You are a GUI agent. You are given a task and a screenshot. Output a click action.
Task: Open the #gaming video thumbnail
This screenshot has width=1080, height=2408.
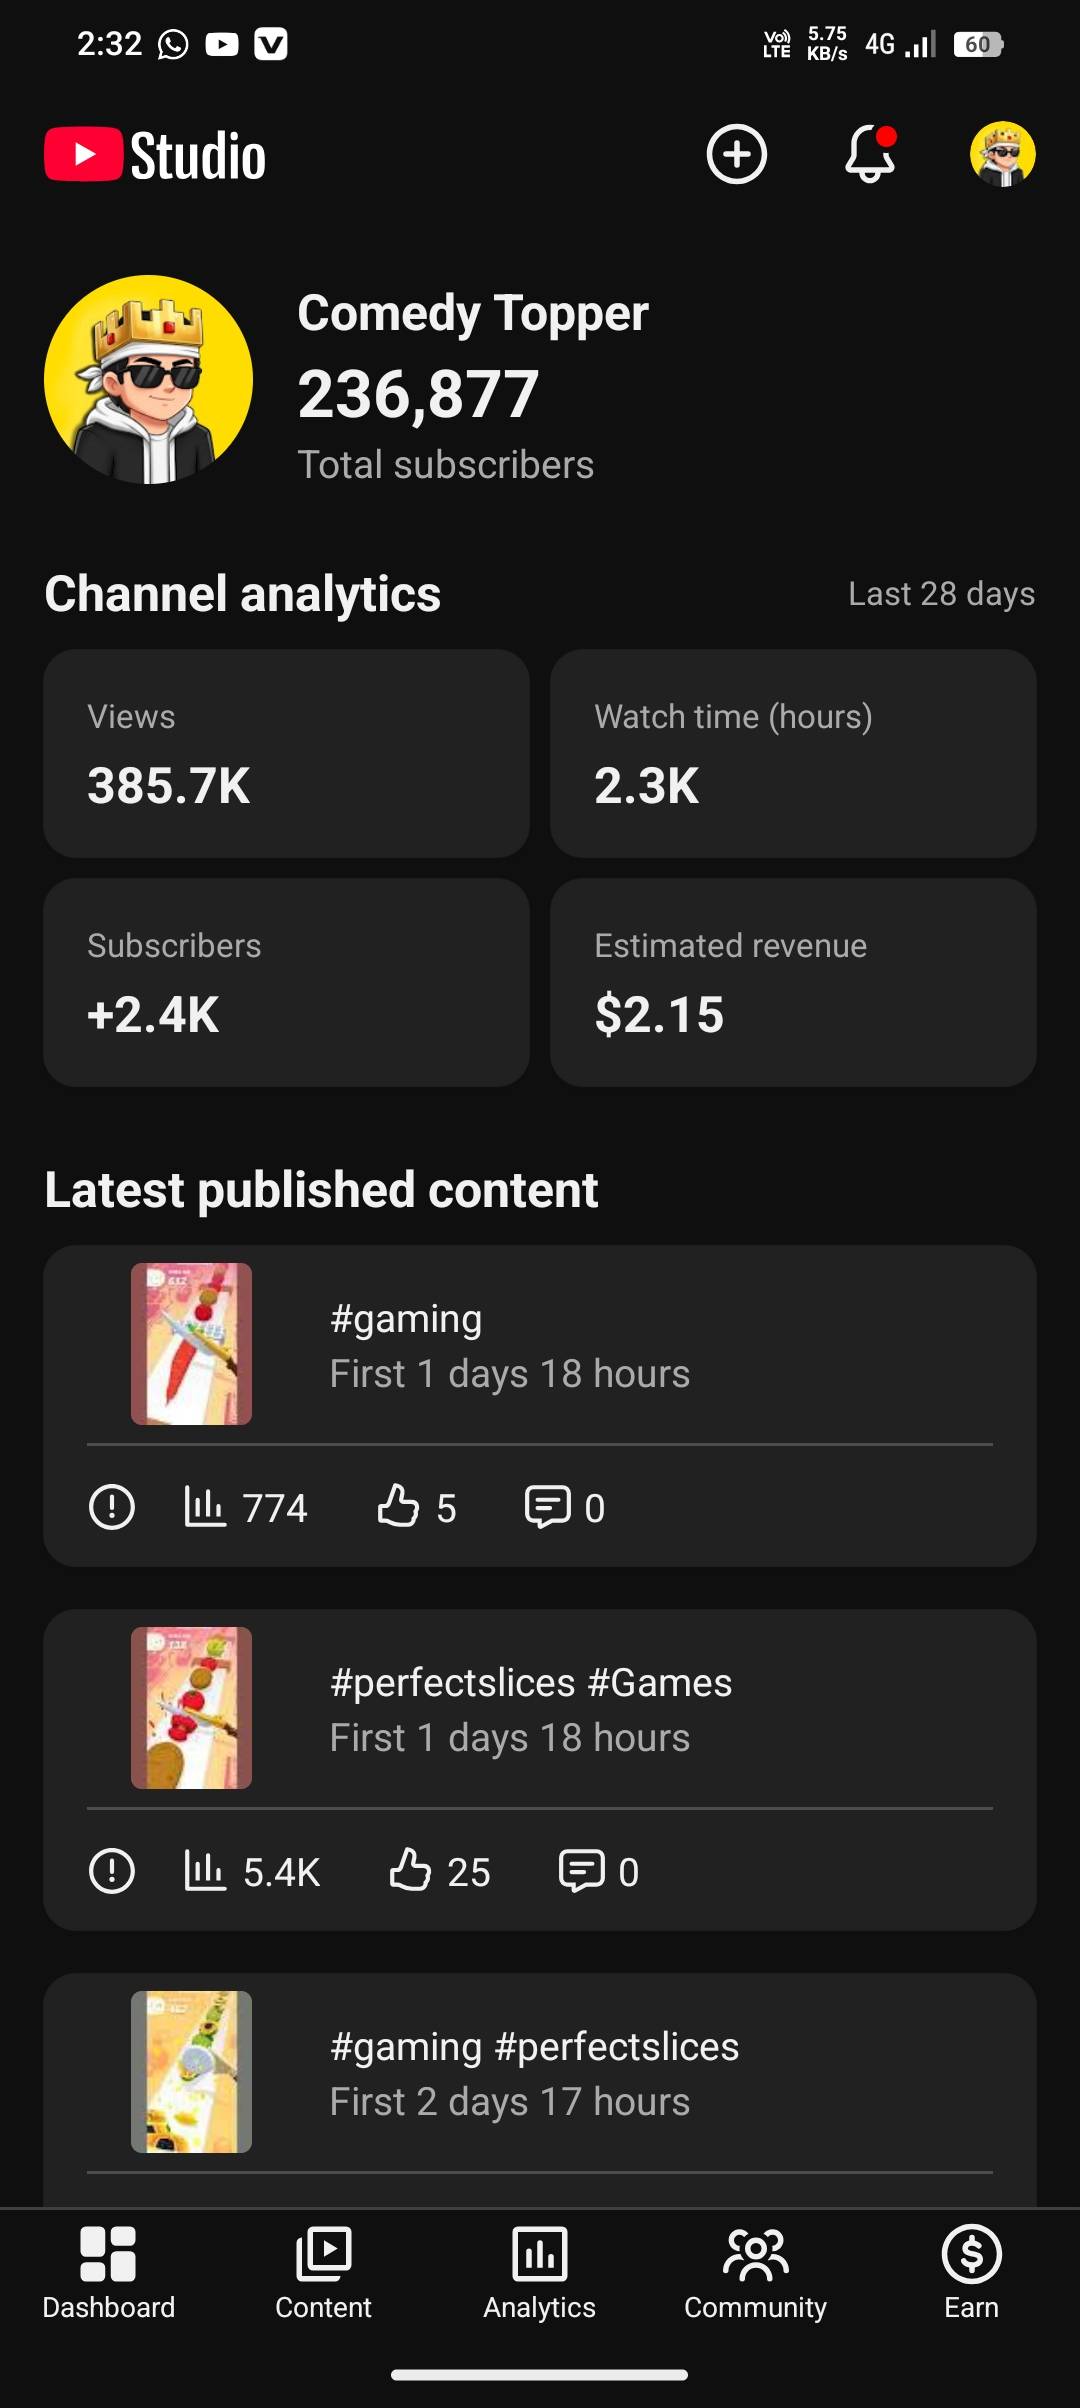click(191, 1343)
